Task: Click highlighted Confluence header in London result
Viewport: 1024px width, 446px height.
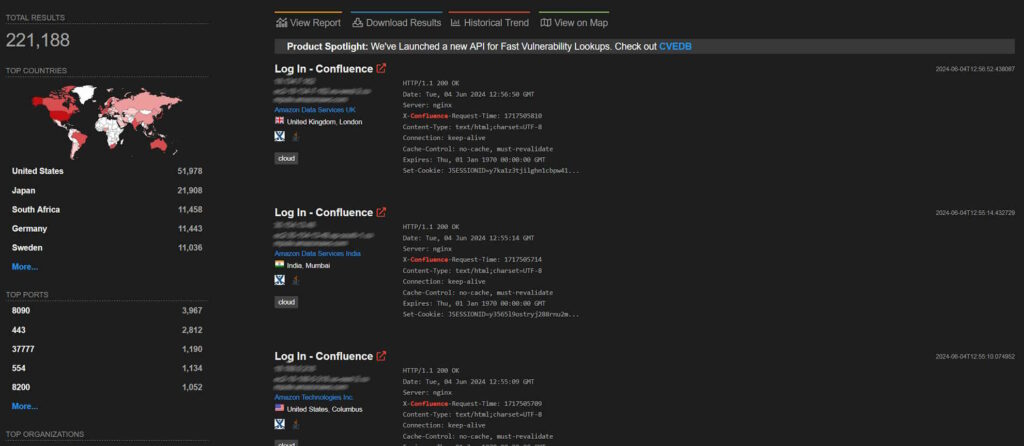Action: (430, 116)
